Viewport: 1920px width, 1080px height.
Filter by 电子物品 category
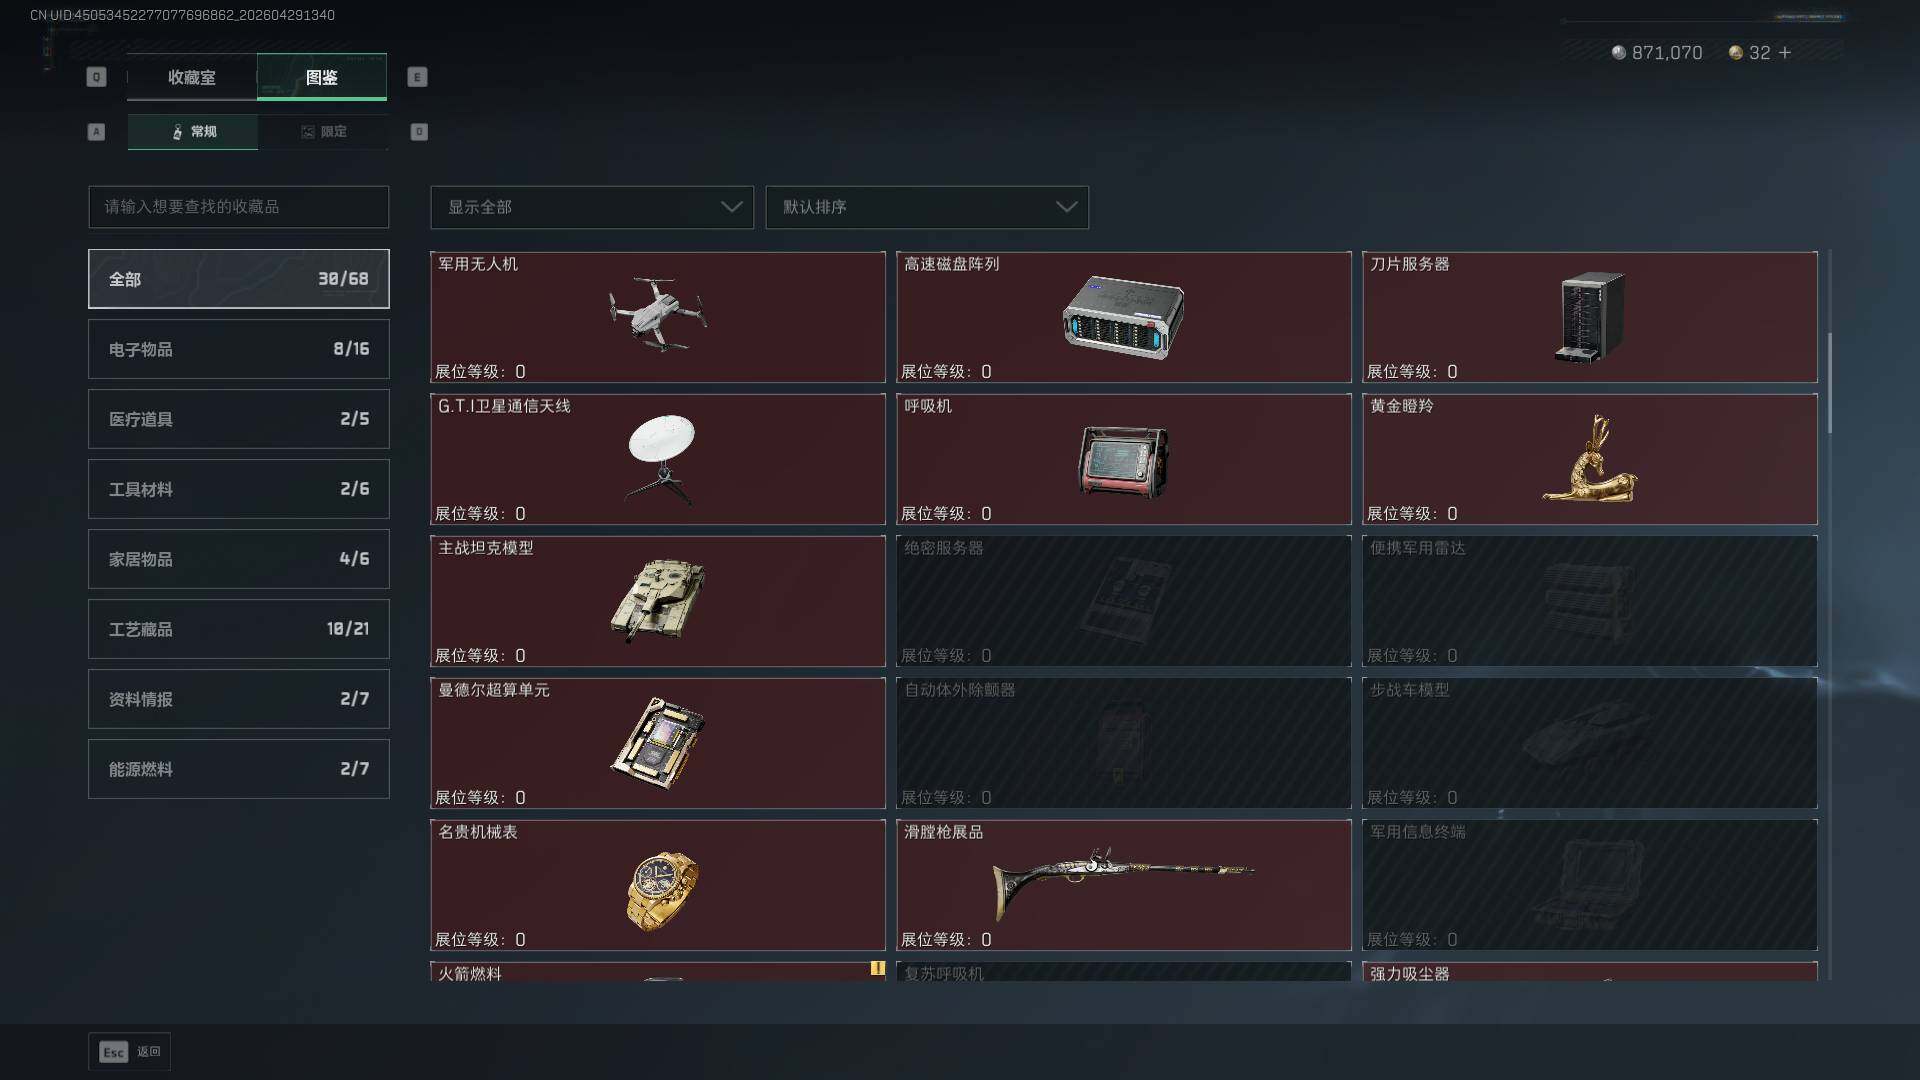239,349
